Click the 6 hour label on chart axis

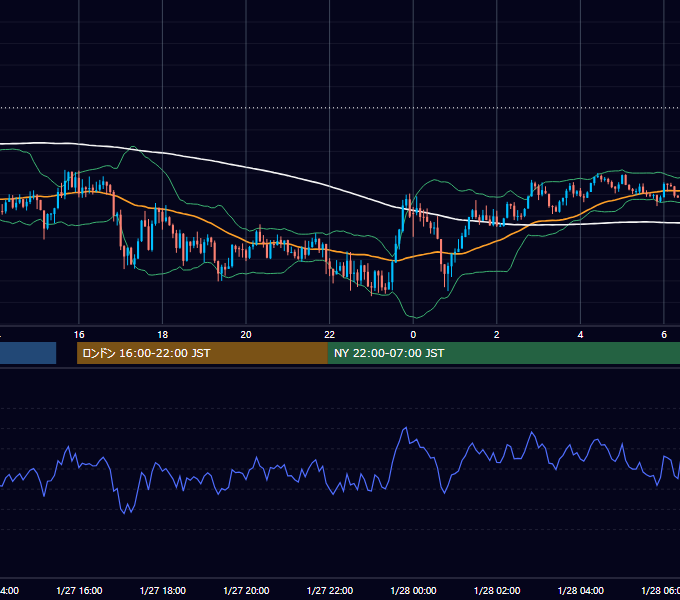pos(664,335)
